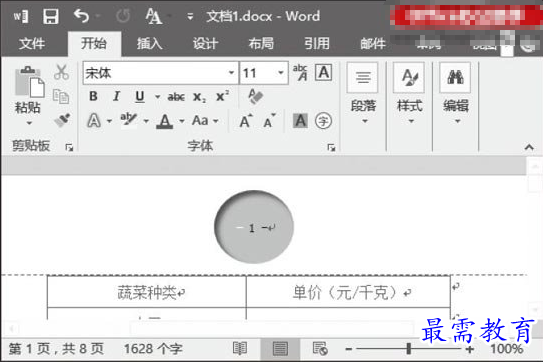Apply text highlight color

point(128,121)
